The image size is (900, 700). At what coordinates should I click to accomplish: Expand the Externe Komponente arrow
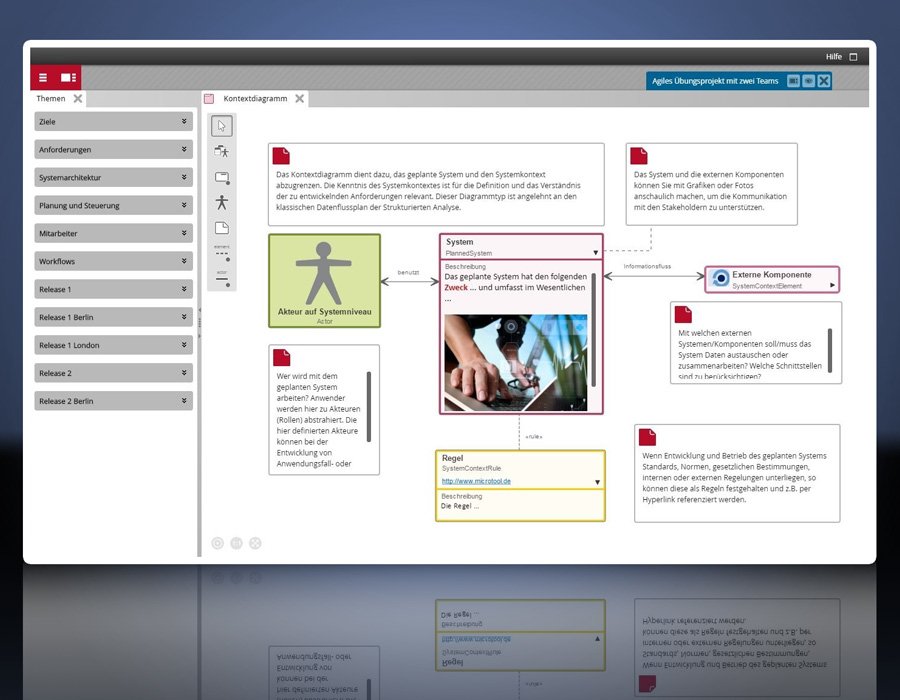pyautogui.click(x=832, y=285)
